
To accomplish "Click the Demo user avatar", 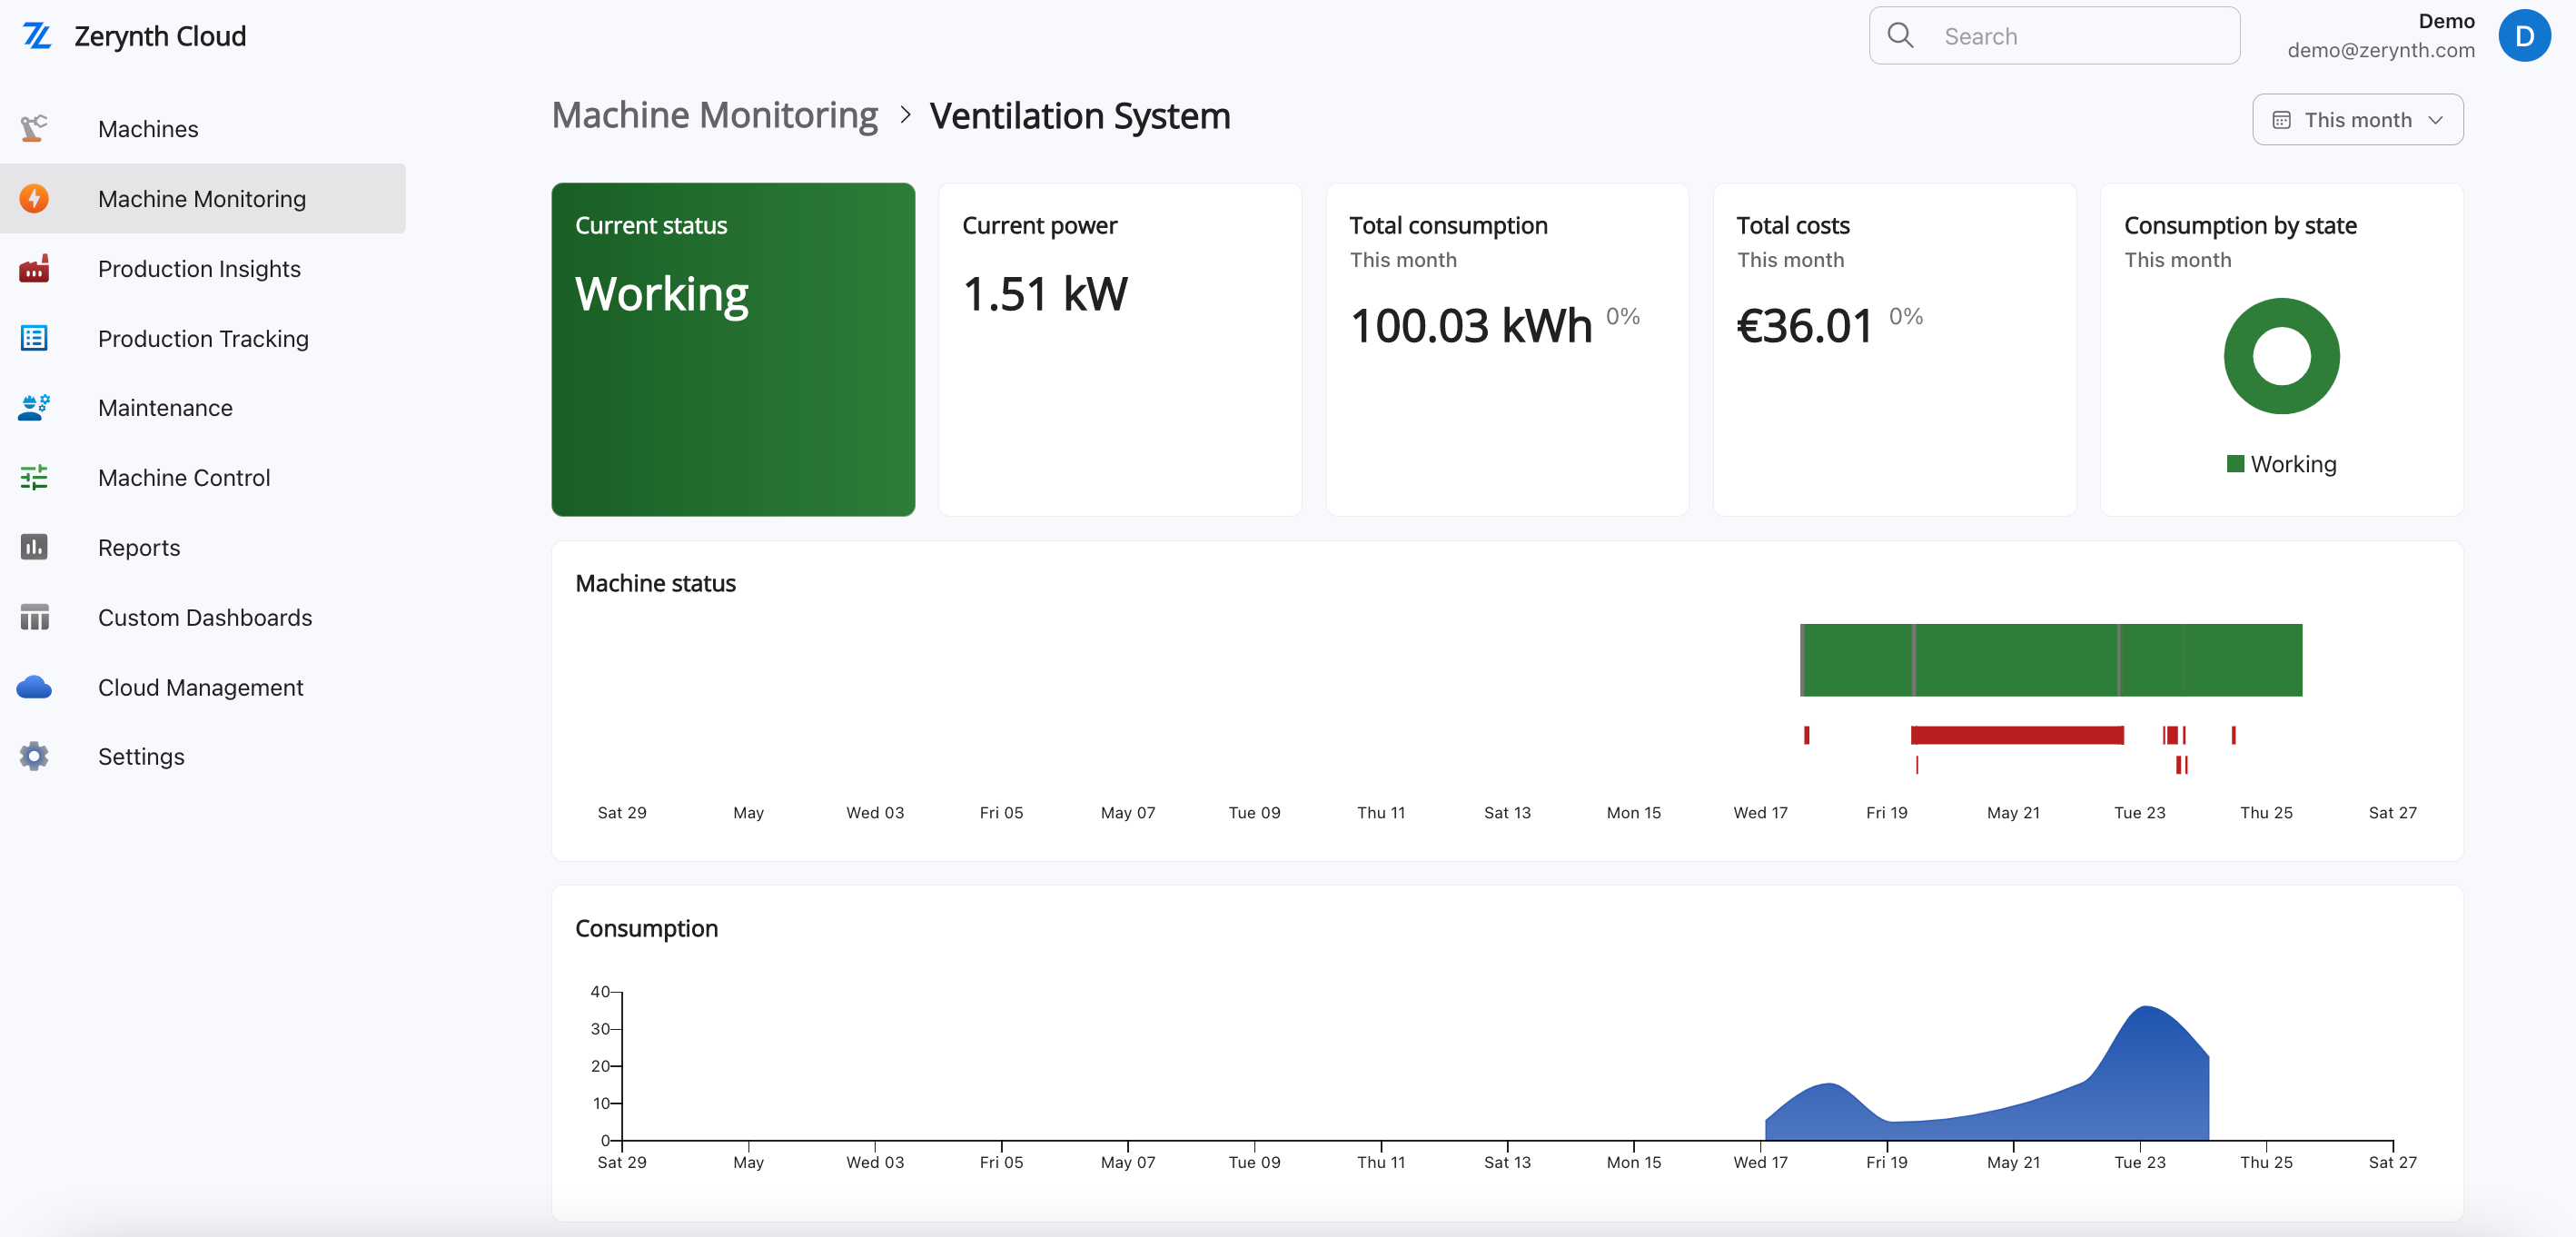I will coord(2524,35).
